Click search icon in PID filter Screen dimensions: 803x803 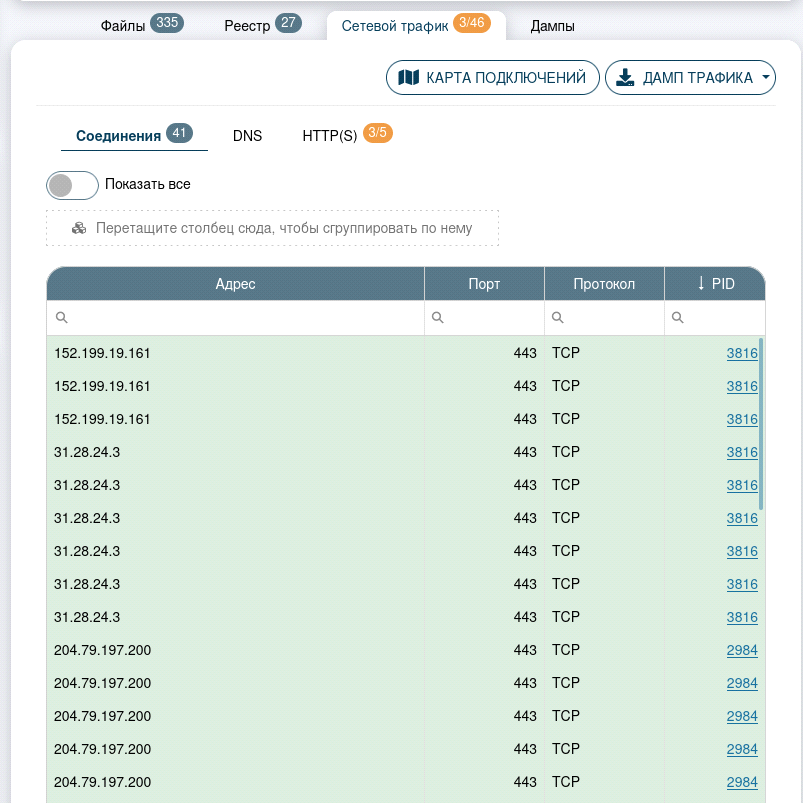[x=678, y=318]
